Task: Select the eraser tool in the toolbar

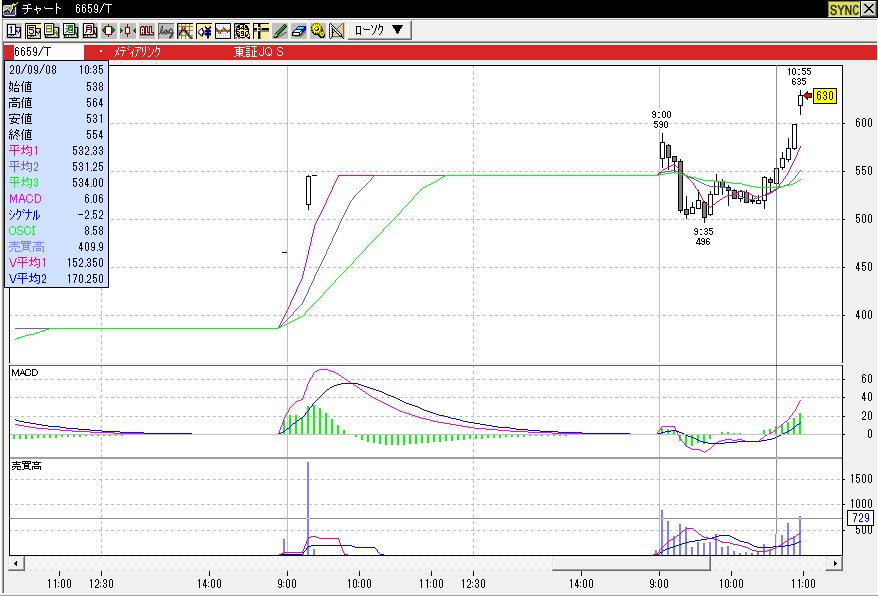Action: click(299, 30)
